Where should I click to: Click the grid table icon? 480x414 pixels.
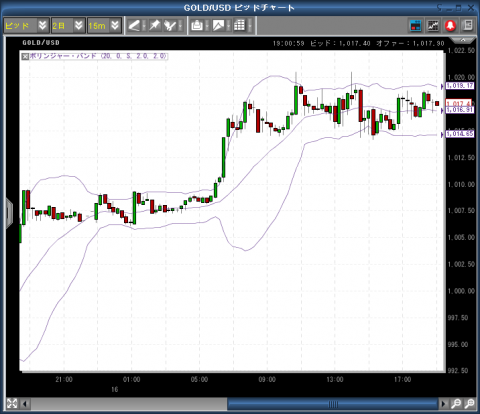(x=240, y=26)
